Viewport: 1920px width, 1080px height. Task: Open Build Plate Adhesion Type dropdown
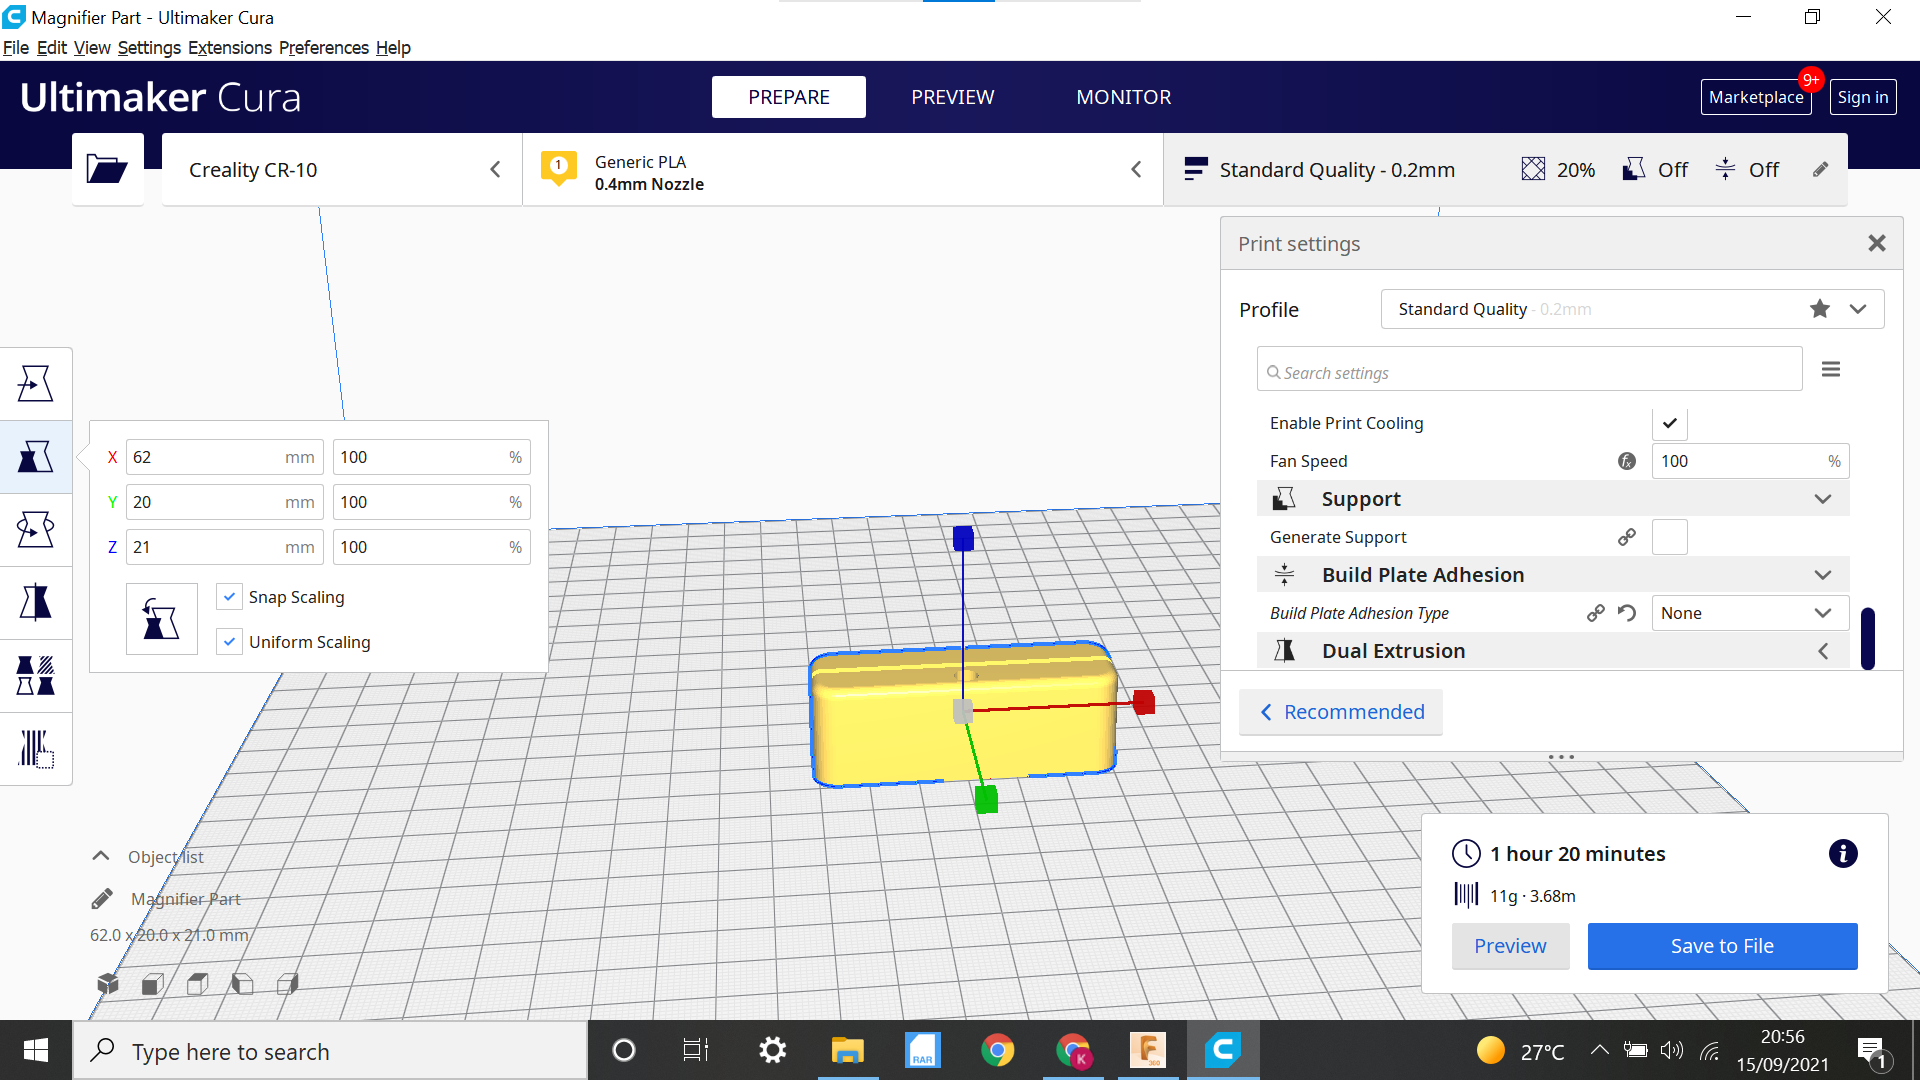pos(1746,612)
